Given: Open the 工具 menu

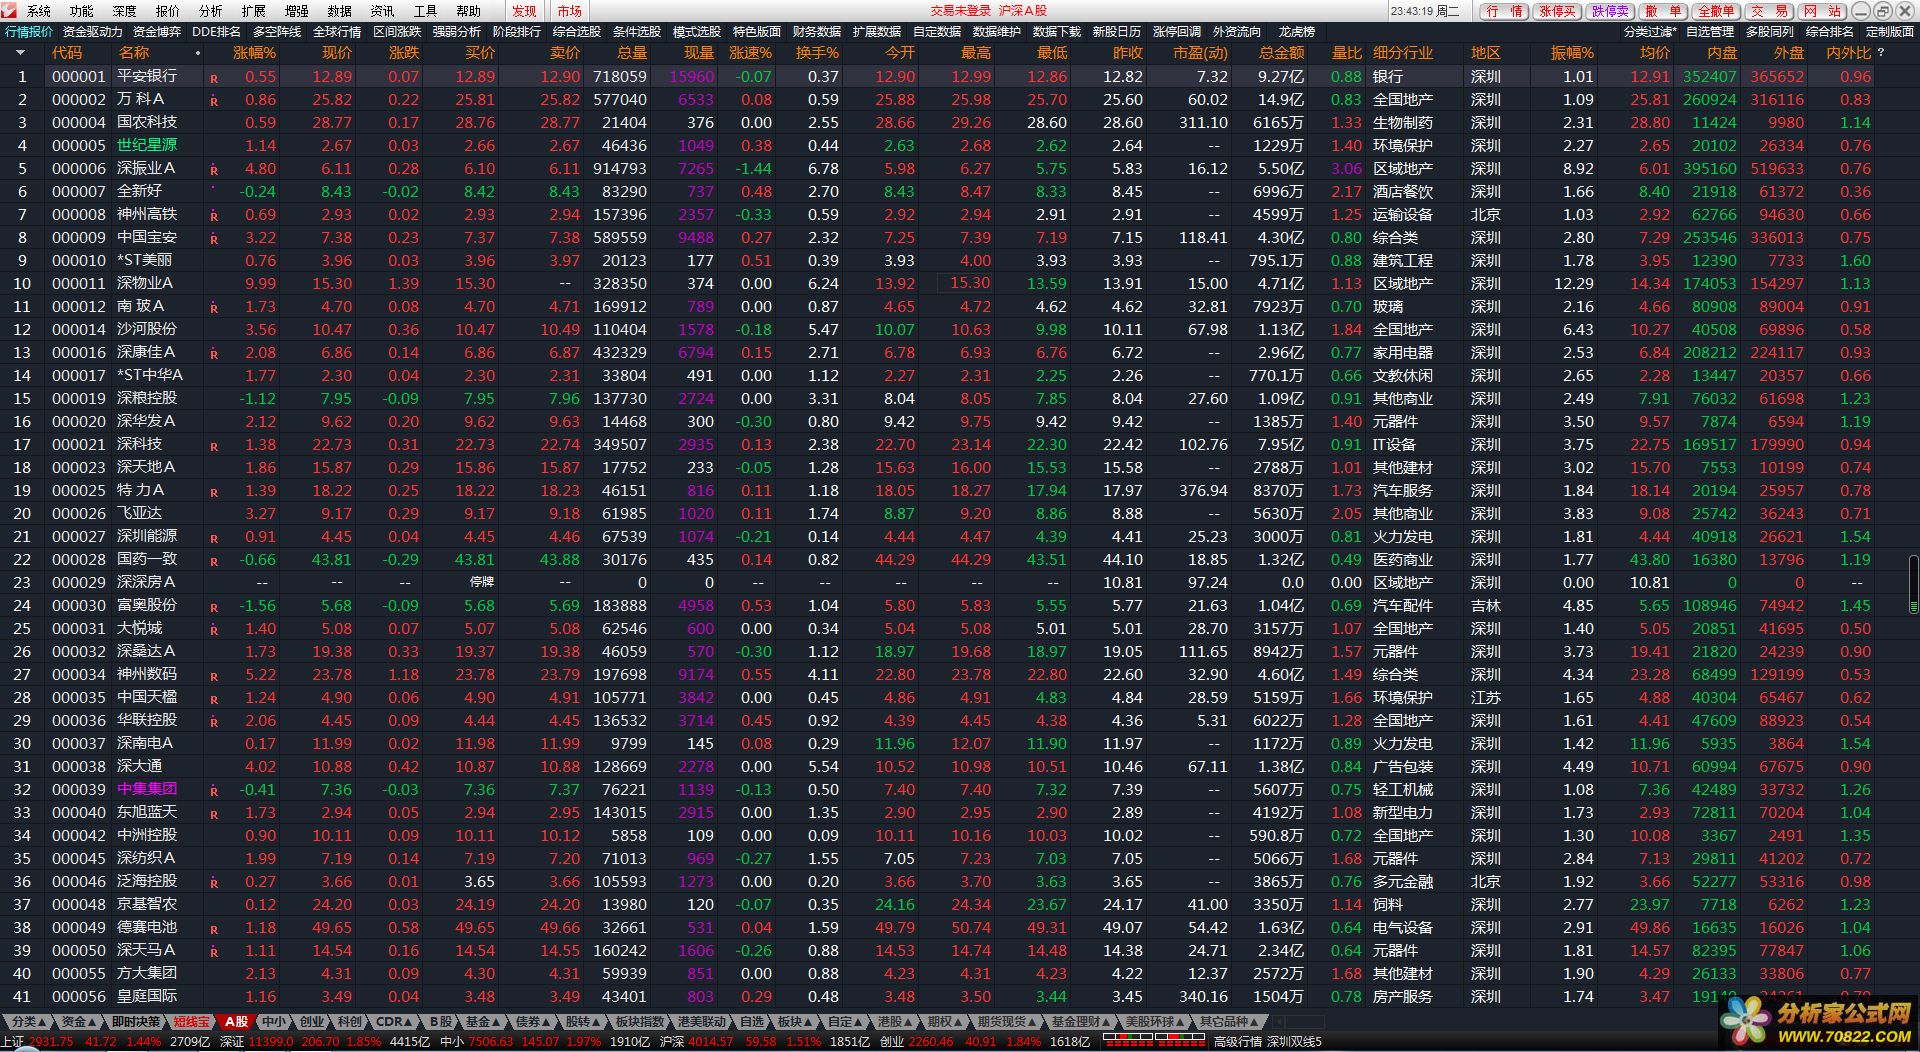Looking at the screenshot, I should click(x=426, y=11).
